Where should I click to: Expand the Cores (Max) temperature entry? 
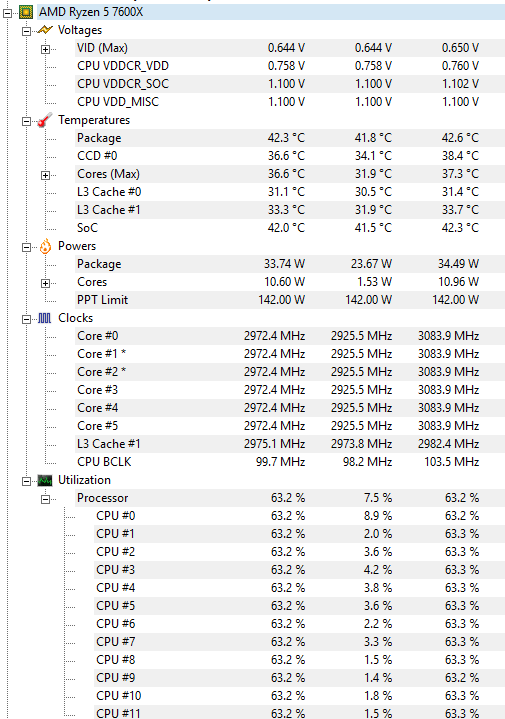click(x=45, y=175)
